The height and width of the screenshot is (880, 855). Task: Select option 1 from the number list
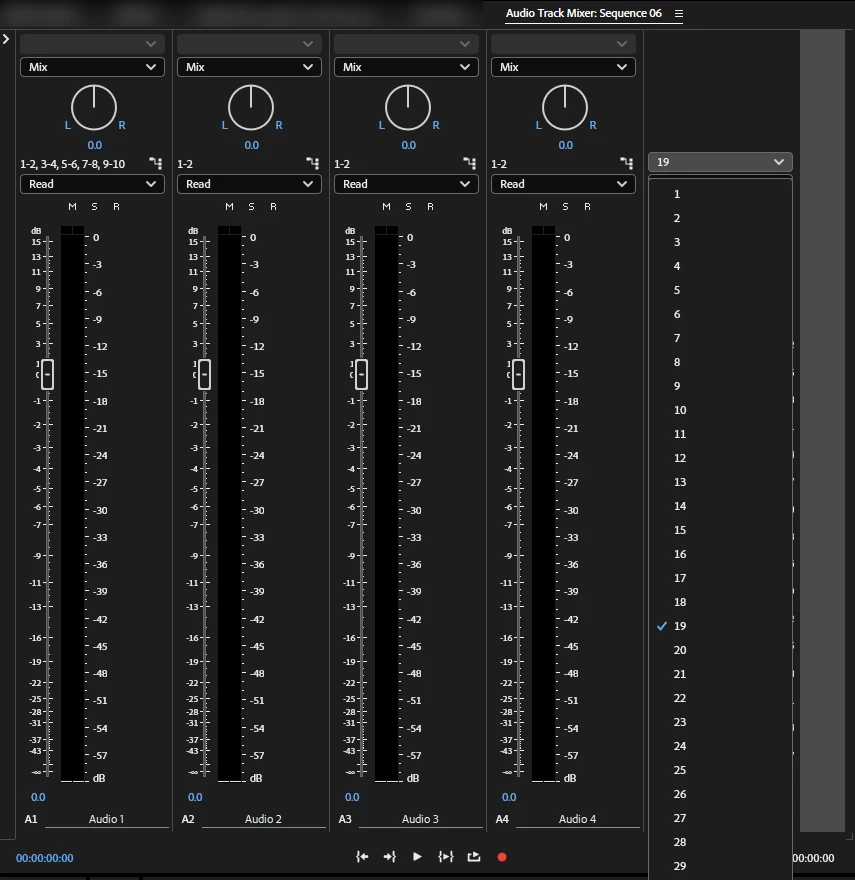pyautogui.click(x=720, y=194)
